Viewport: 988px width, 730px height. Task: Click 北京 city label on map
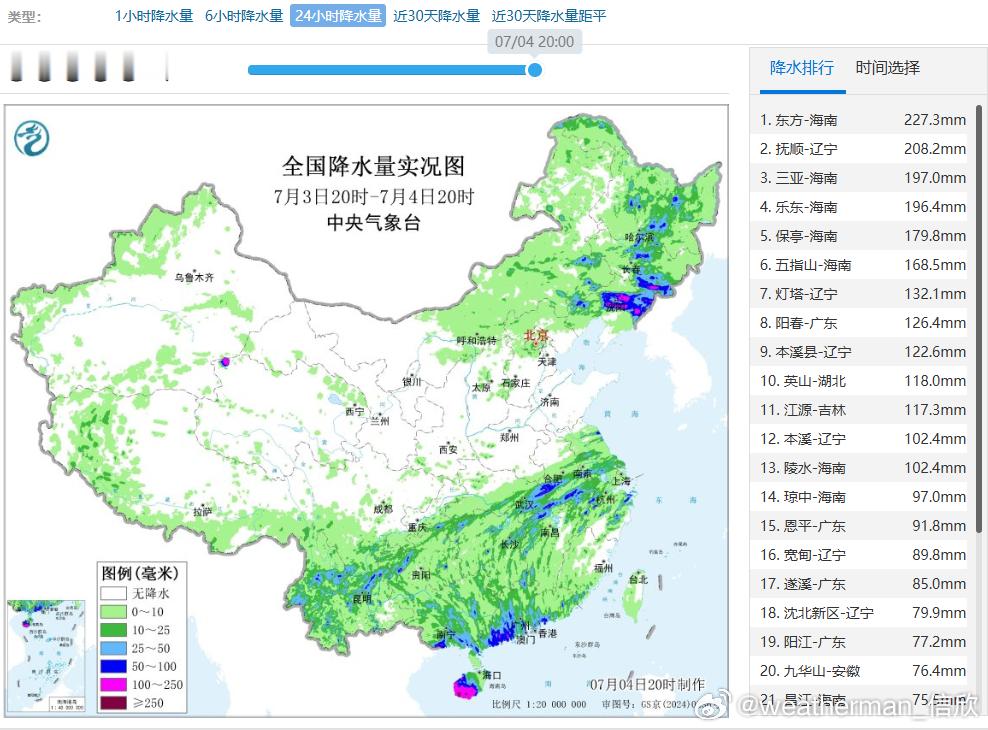click(536, 336)
